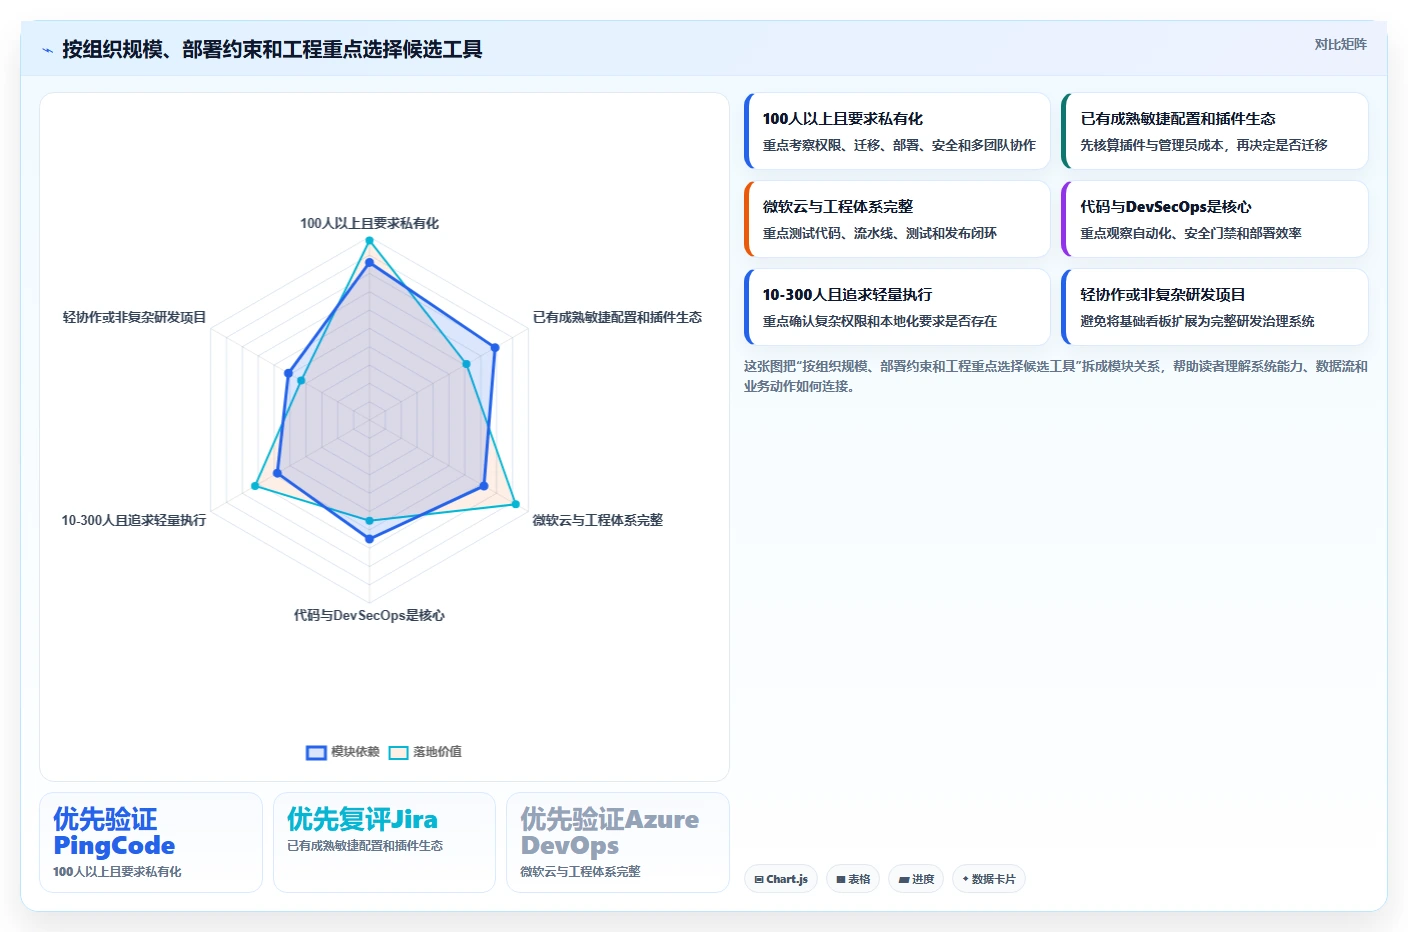Open the 微软云与工程体系完整 card on the right

pos(897,219)
